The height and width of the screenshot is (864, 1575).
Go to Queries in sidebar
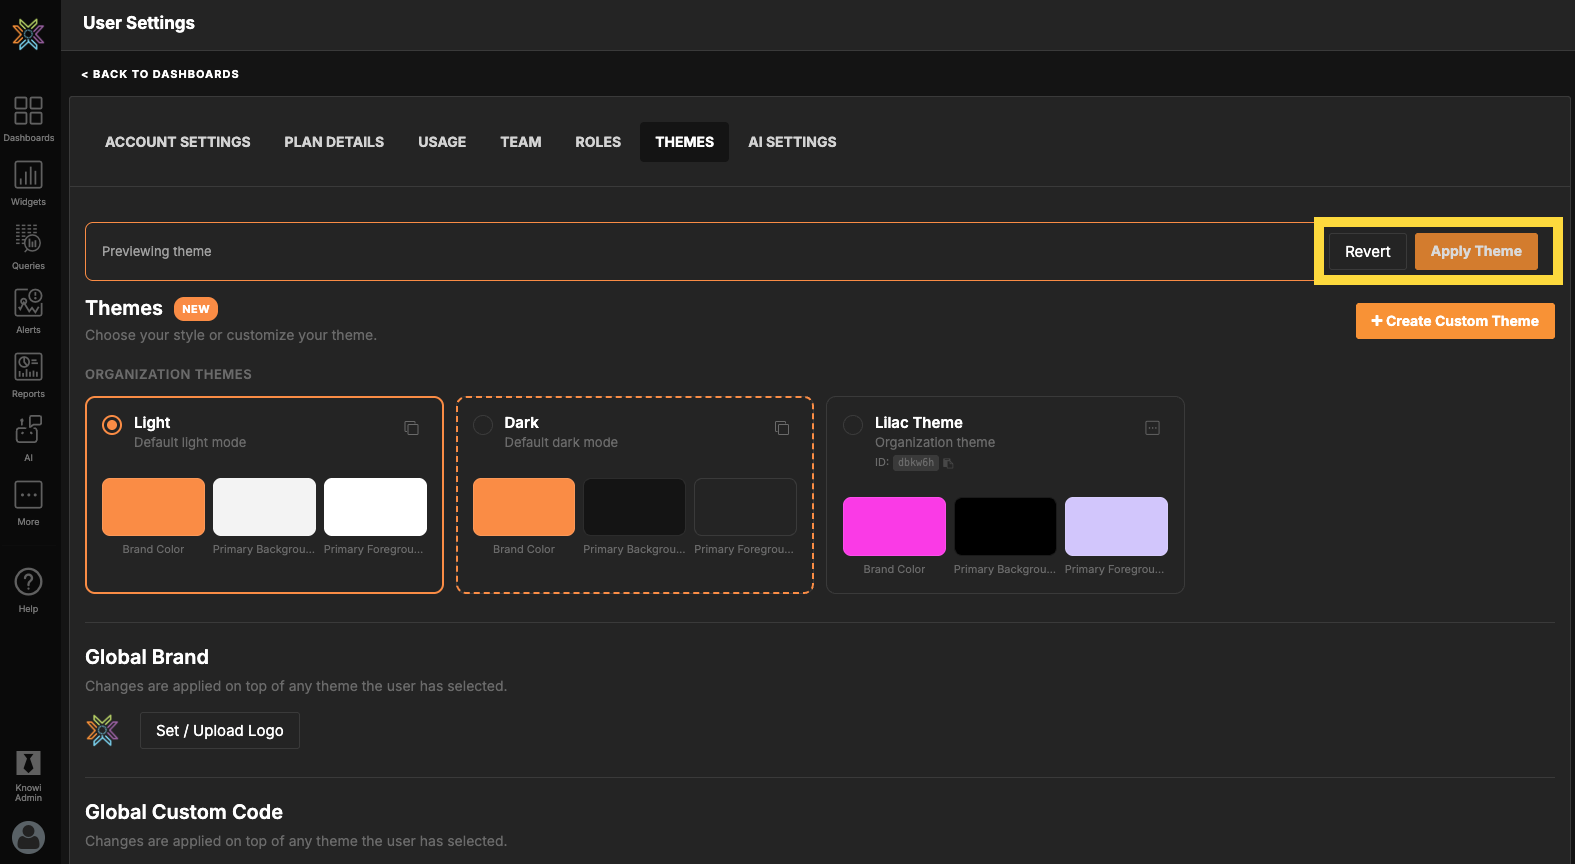click(x=28, y=239)
